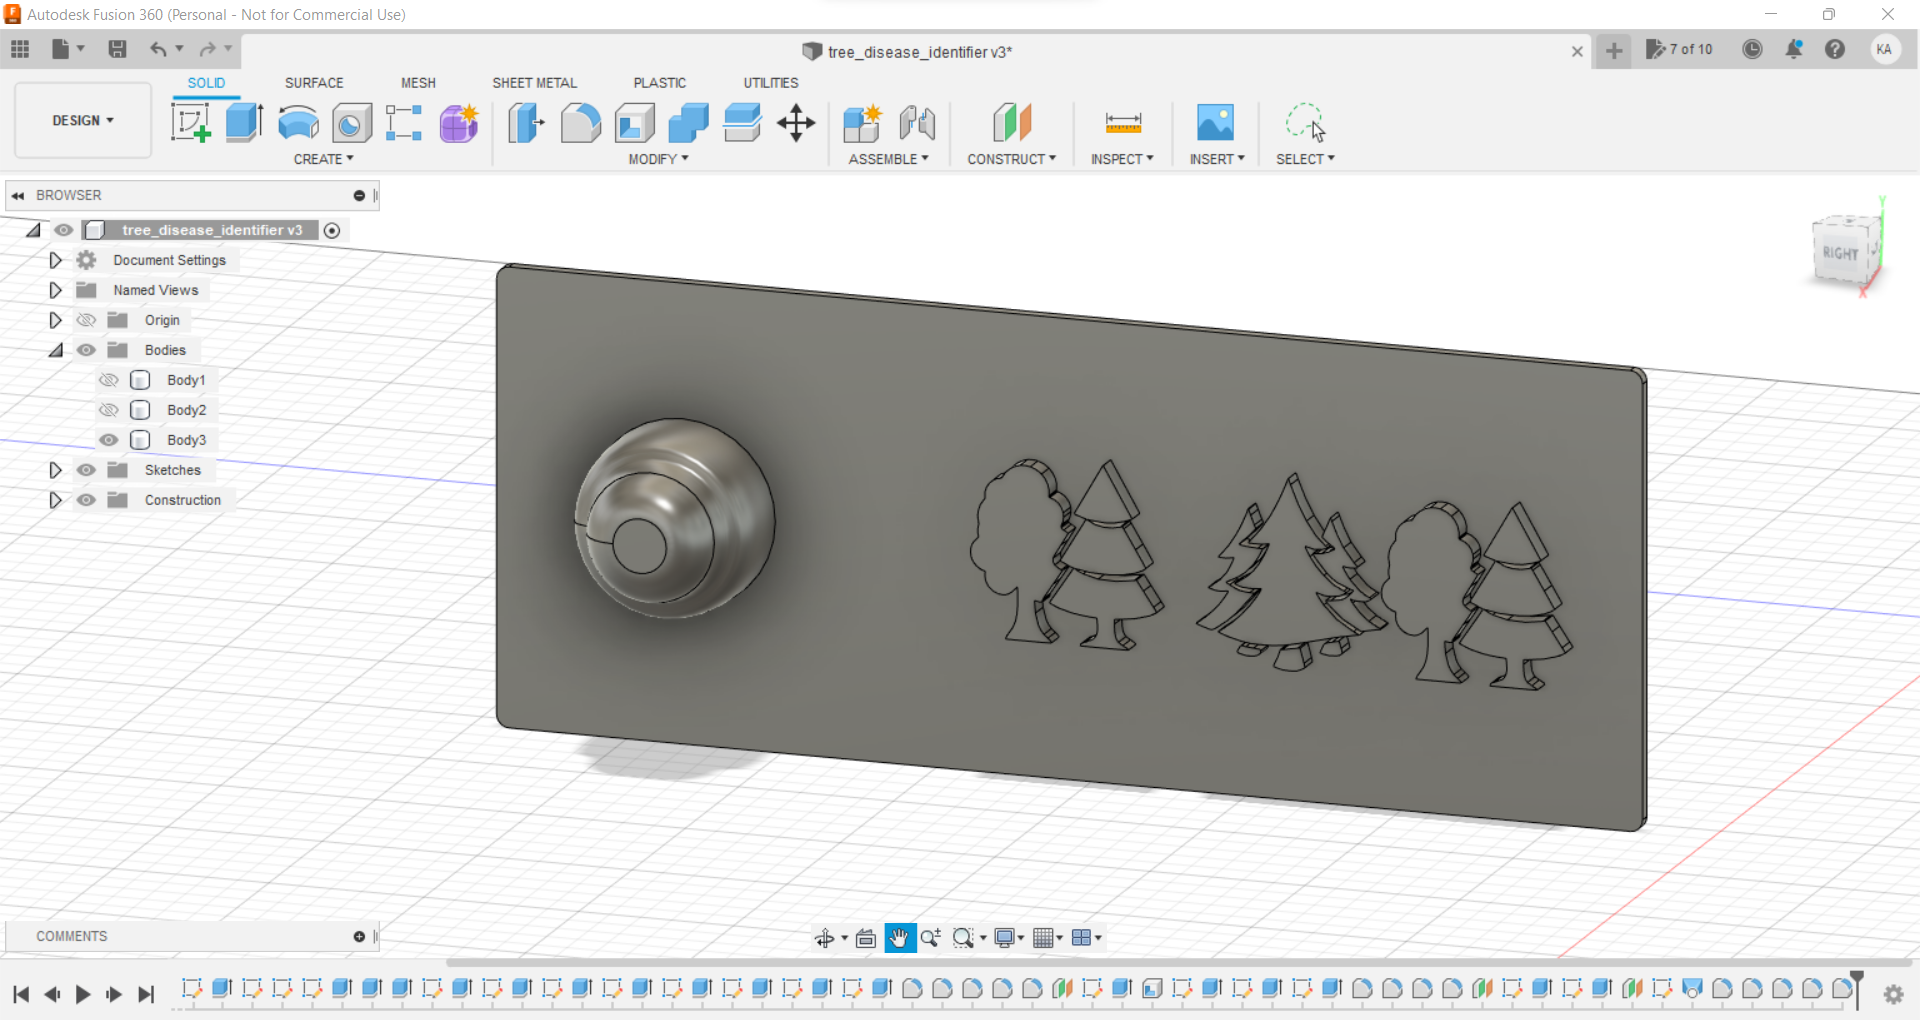Select the Press Pull tool
Screen dimensions: 1920x1020
pyautogui.click(x=526, y=123)
